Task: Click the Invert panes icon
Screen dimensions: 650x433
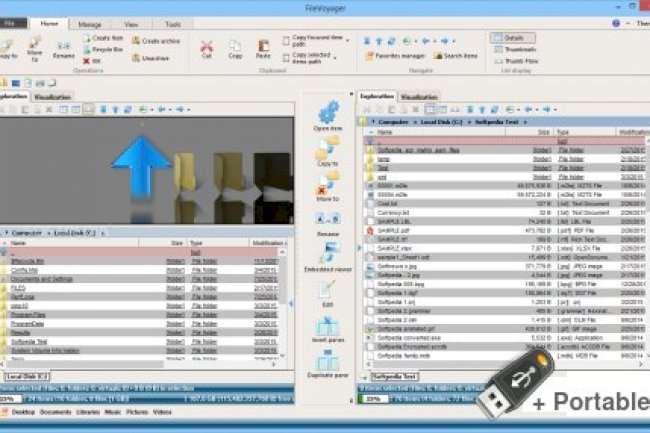Action: tap(328, 329)
